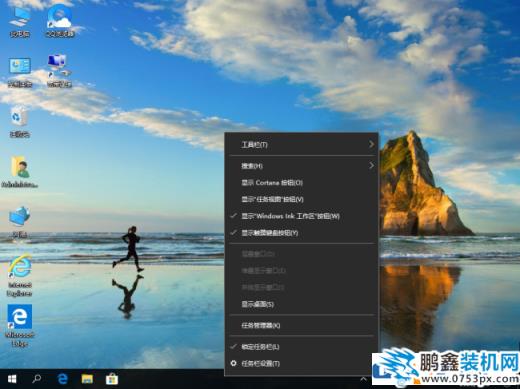This screenshot has height=389, width=520.
Task: Uncheck 显示触摸键盘按钮(Y) option
Action: pos(301,233)
